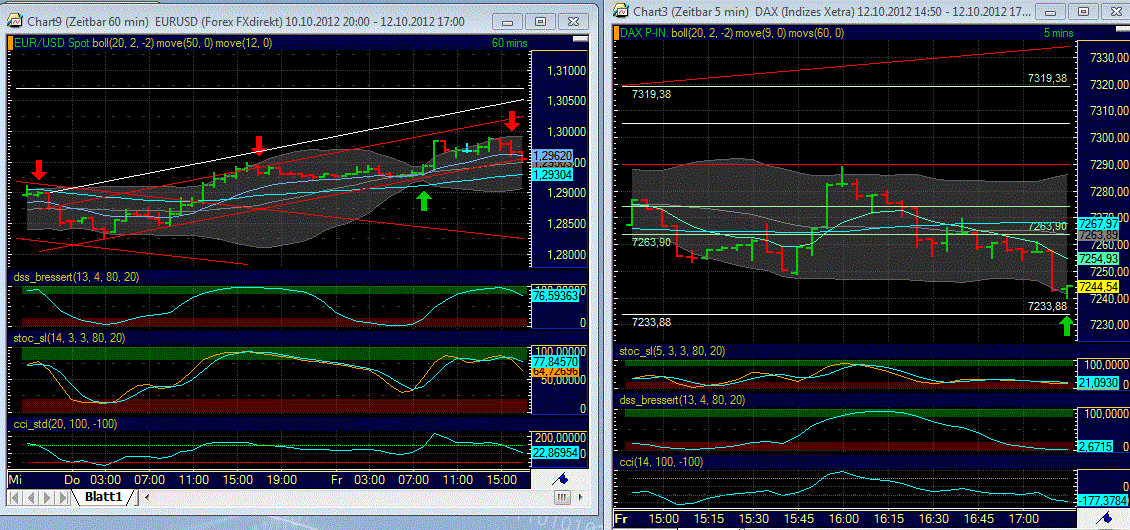Image resolution: width=1130 pixels, height=530 pixels.
Task: Click the 77,84570 stochastic value tag
Action: [x=555, y=361]
